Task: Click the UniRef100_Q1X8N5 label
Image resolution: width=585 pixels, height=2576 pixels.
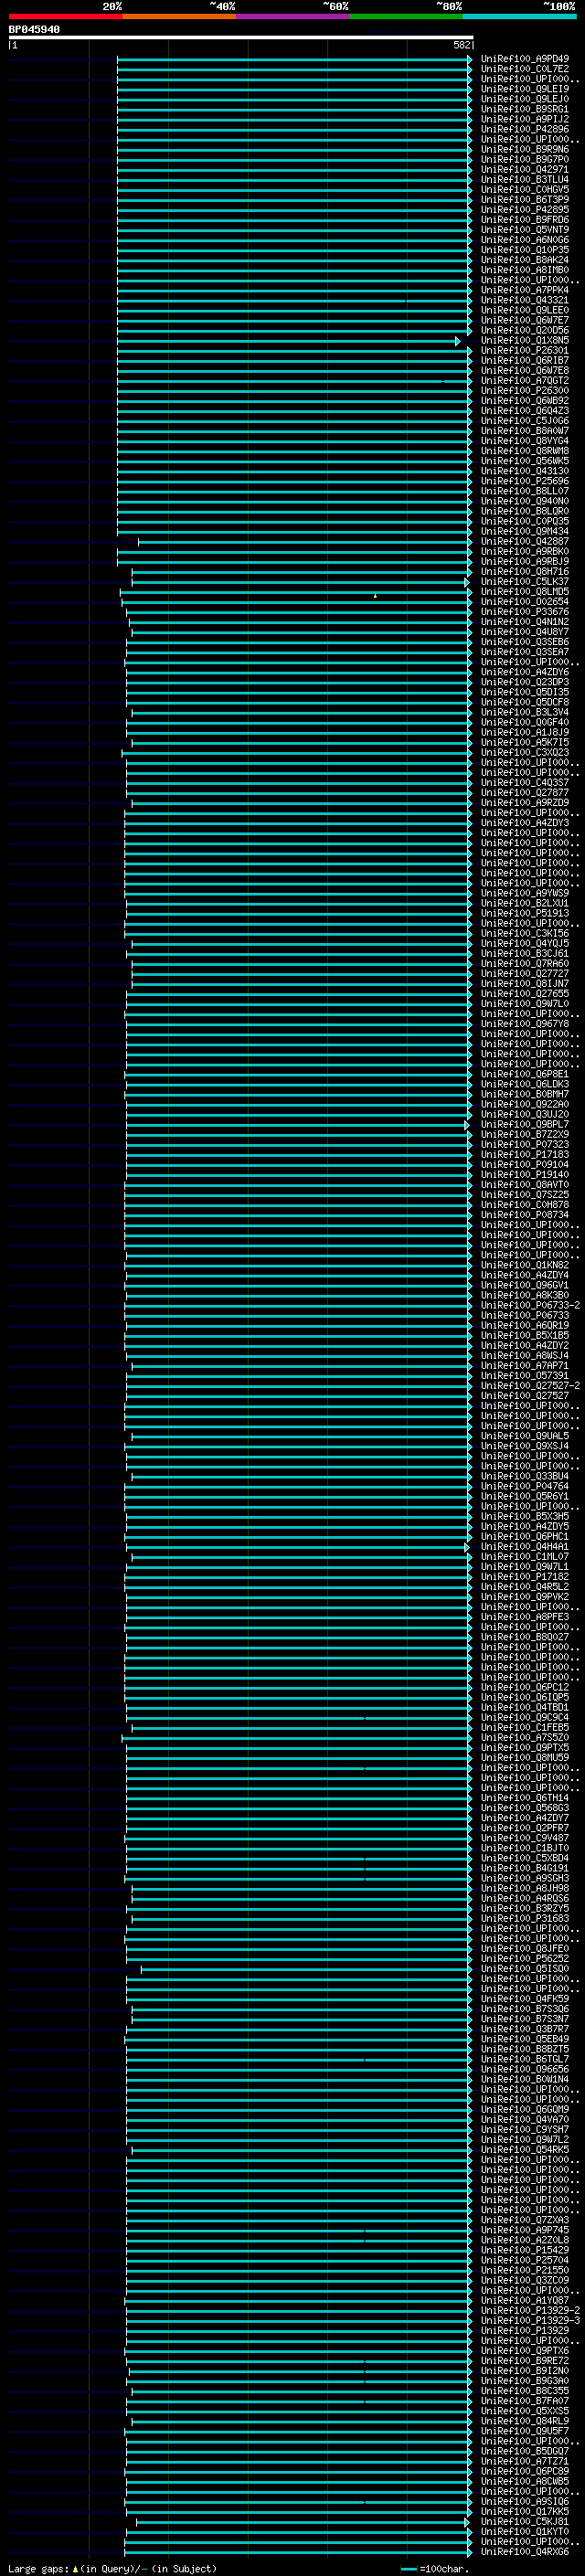Action: pyautogui.click(x=524, y=341)
